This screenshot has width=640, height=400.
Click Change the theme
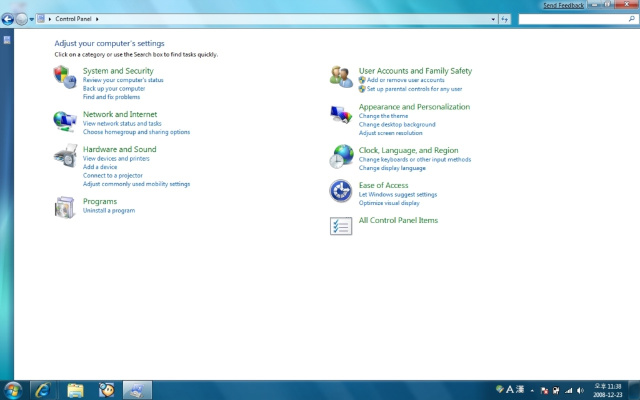383,116
